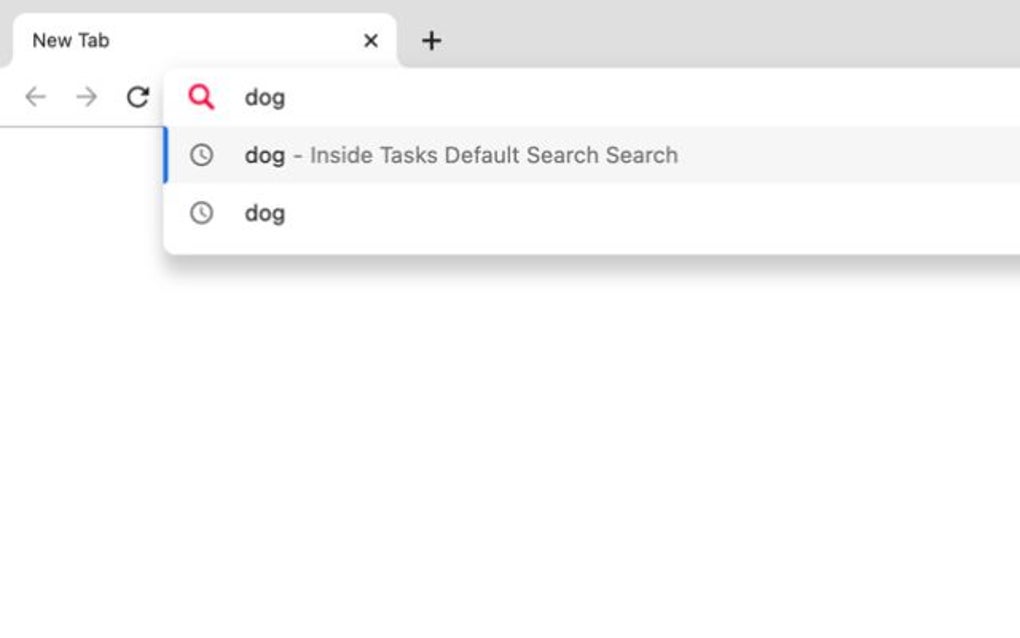Click the red magnifying glass search icon
This screenshot has width=1020, height=638.
pos(202,97)
